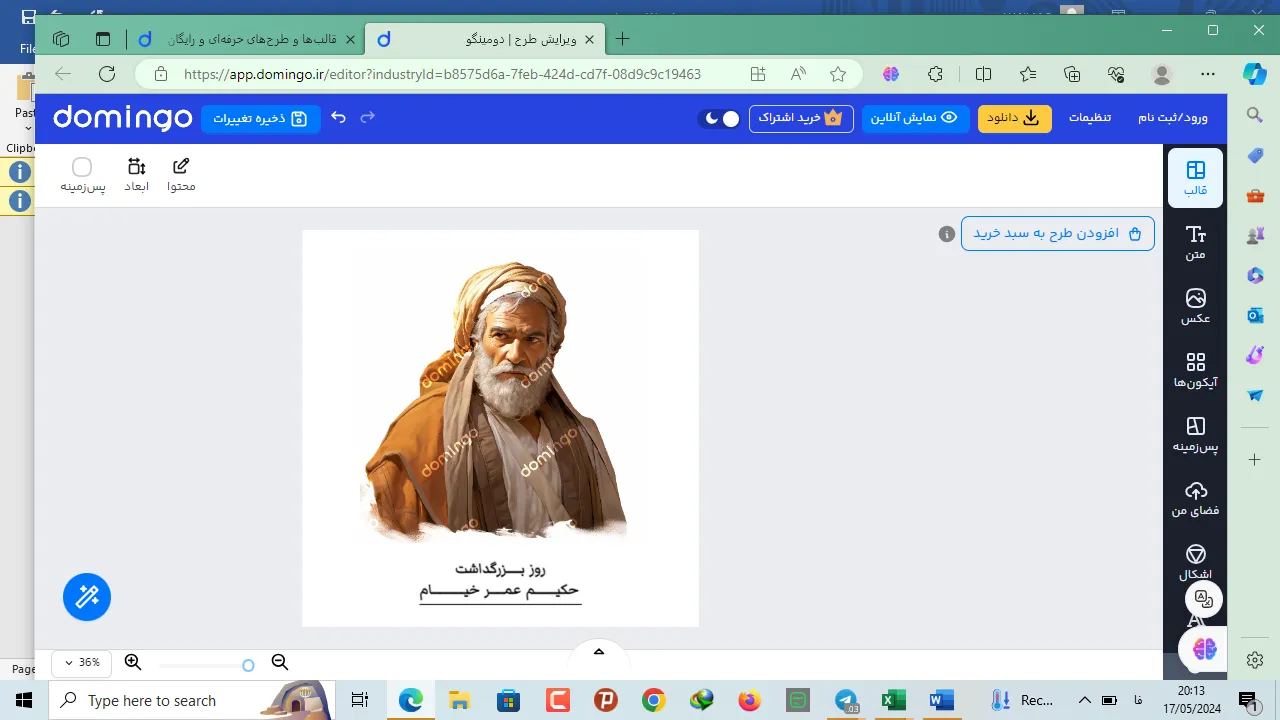
Task: Zoom out with the minus magnifier
Action: (280, 662)
